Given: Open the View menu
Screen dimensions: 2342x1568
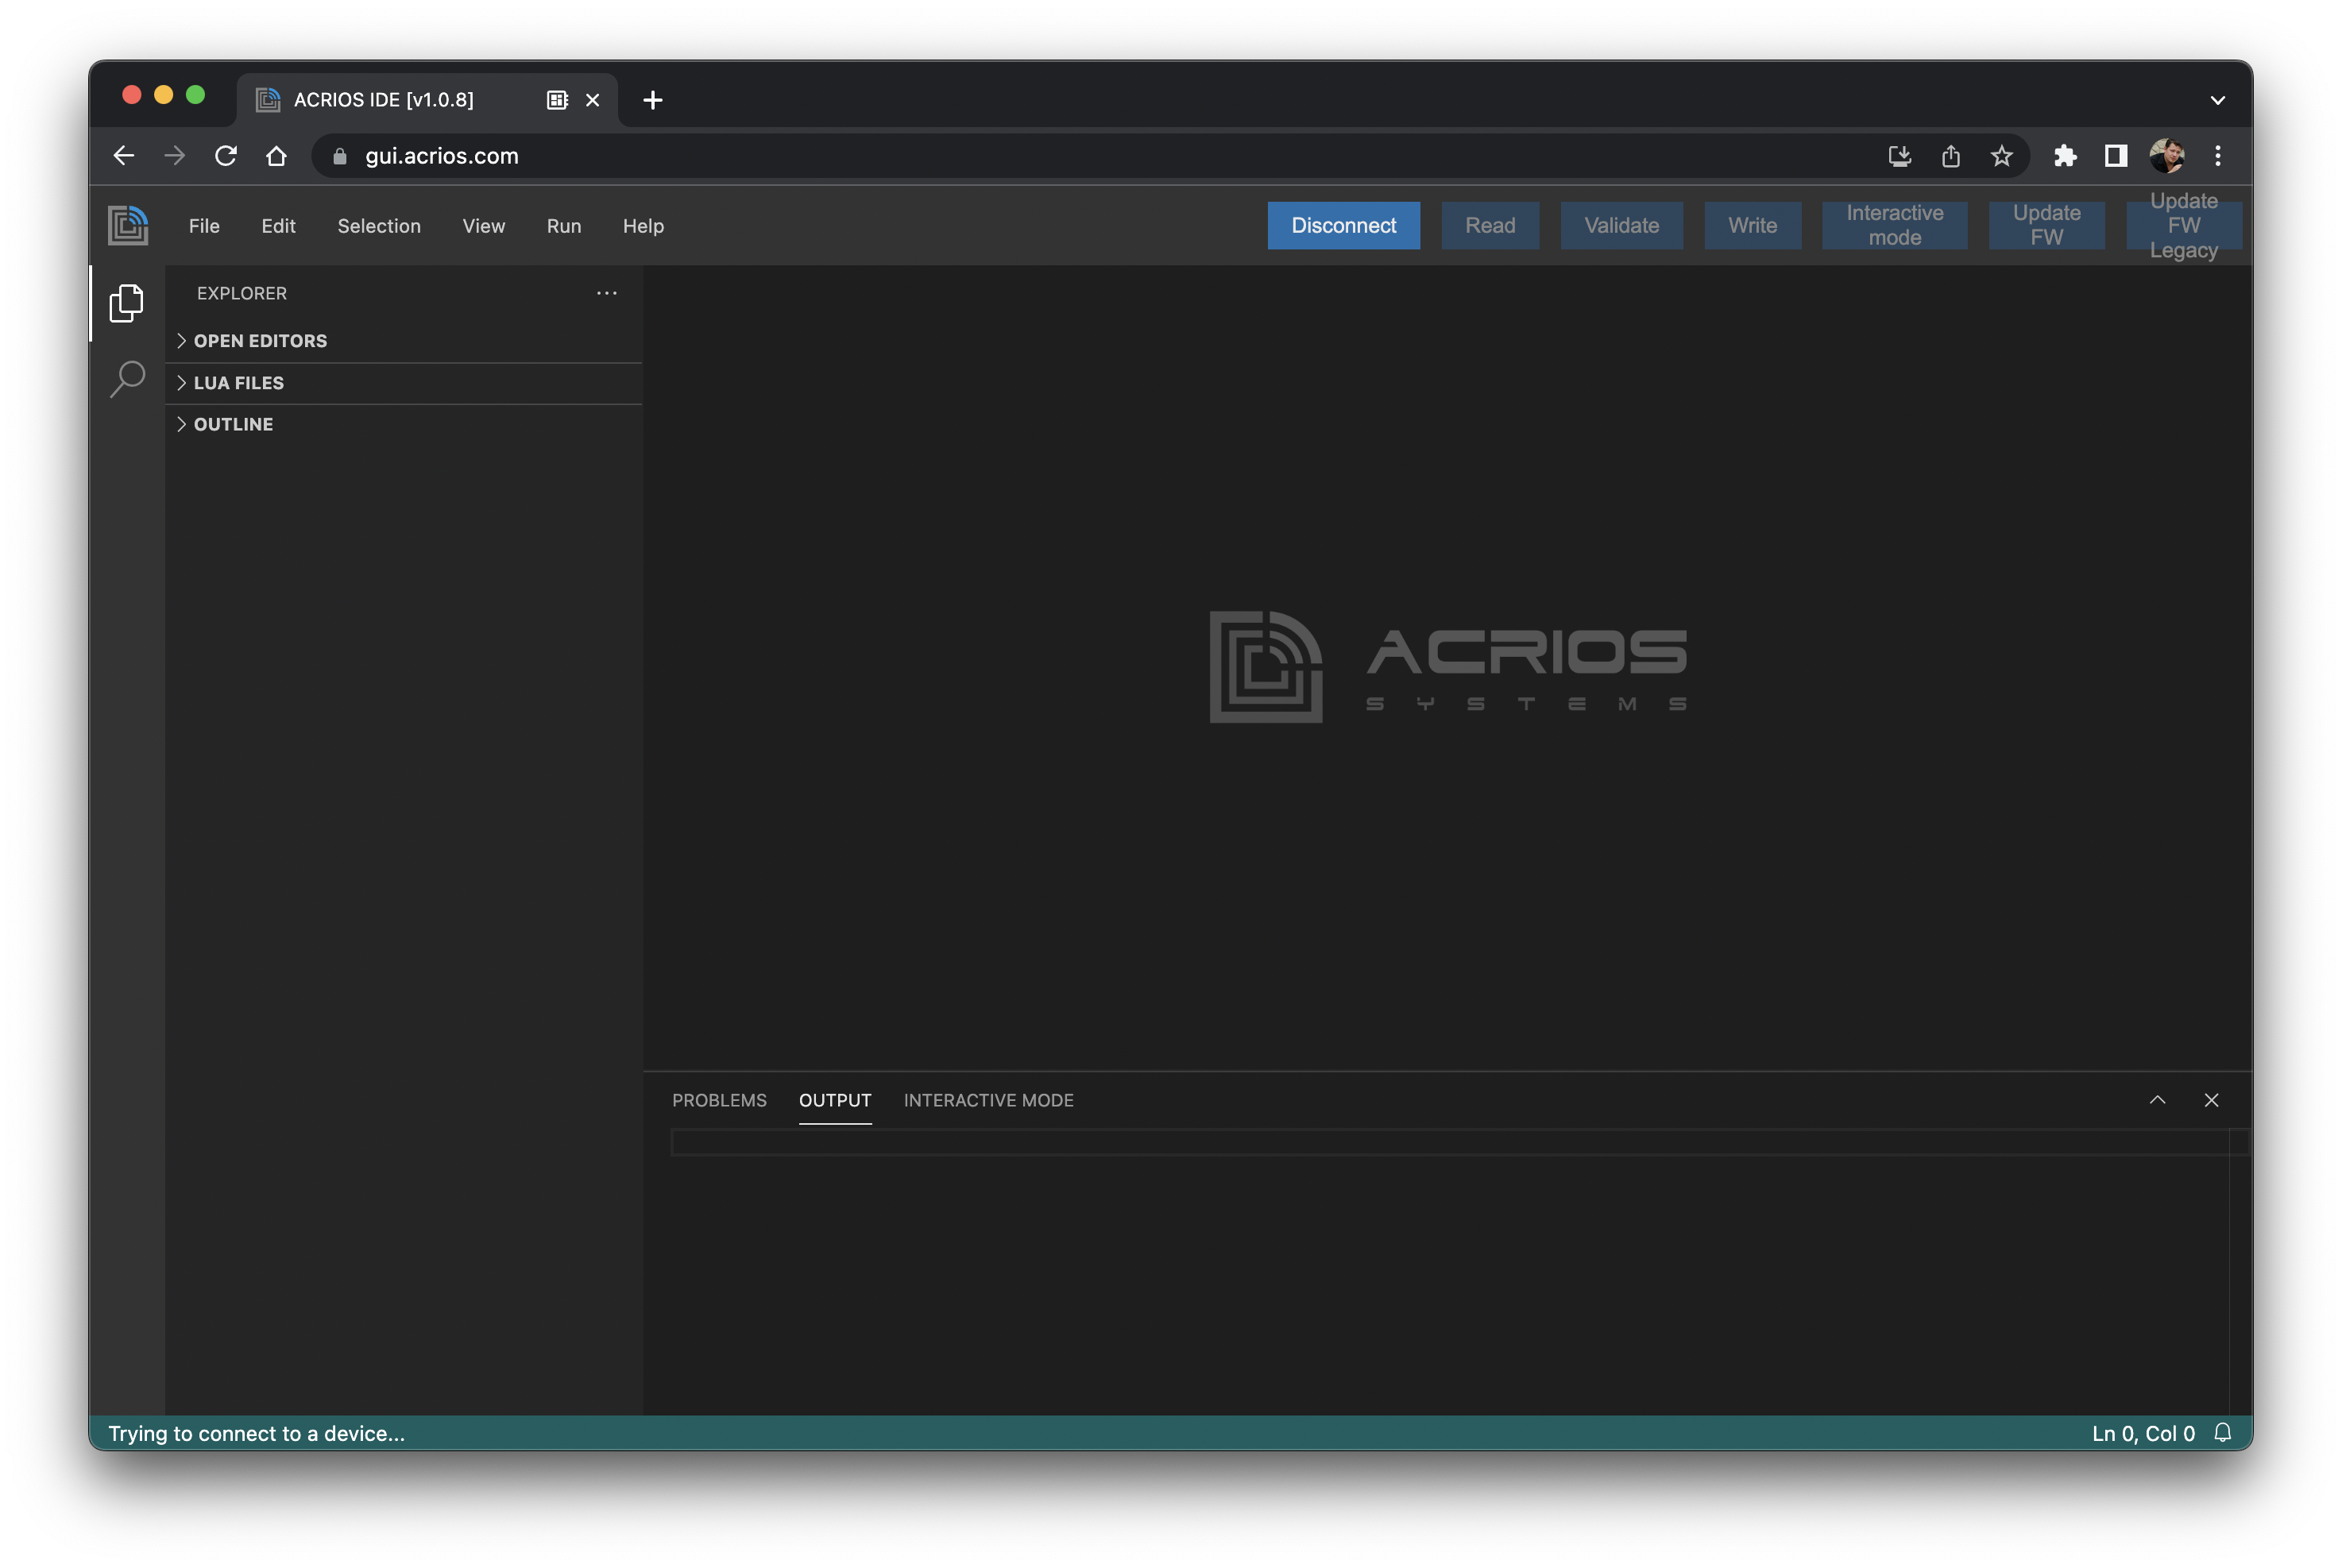Looking at the screenshot, I should (483, 226).
